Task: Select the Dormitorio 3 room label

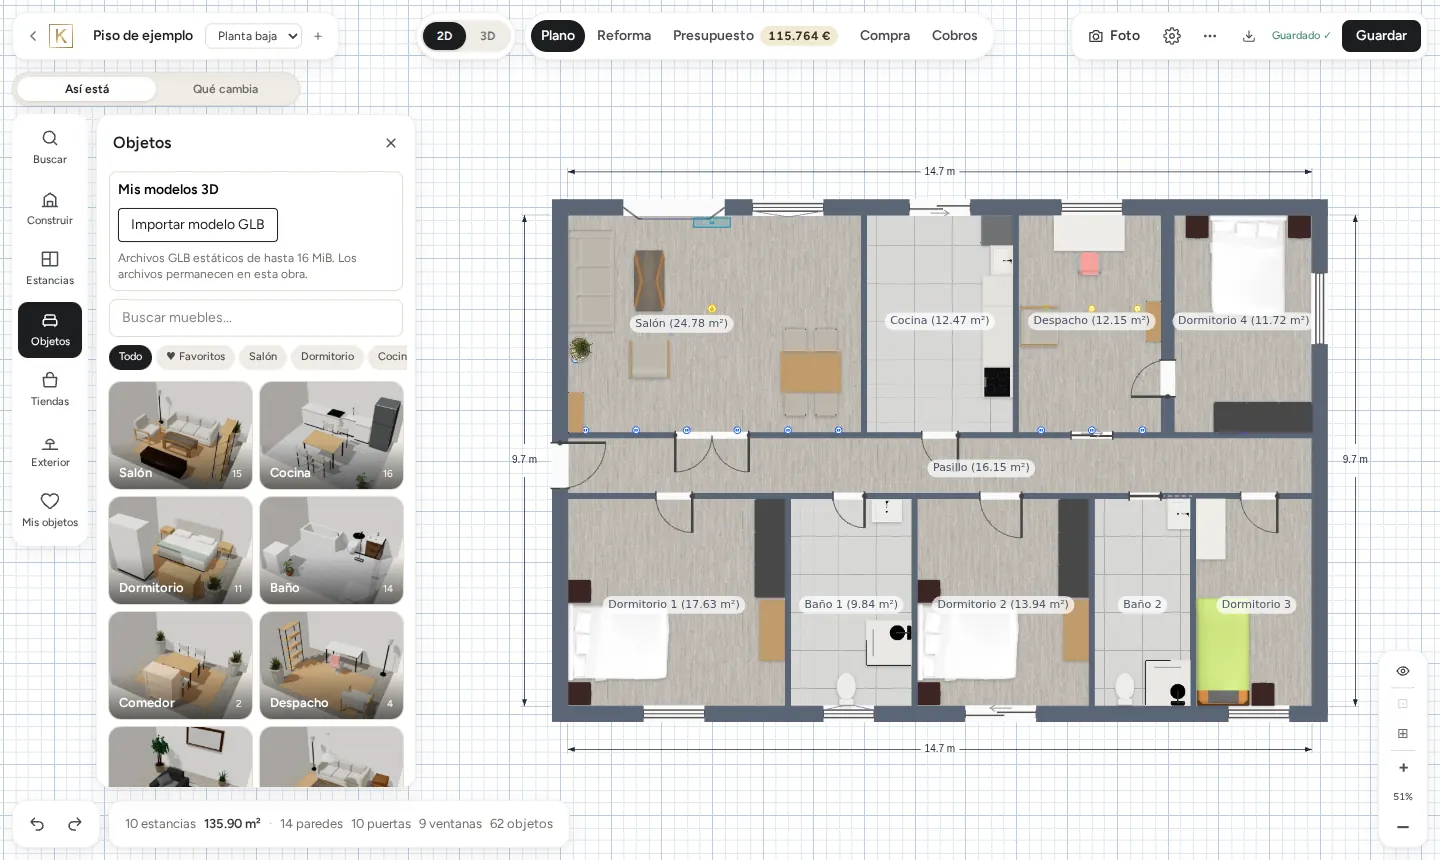Action: [1256, 605]
